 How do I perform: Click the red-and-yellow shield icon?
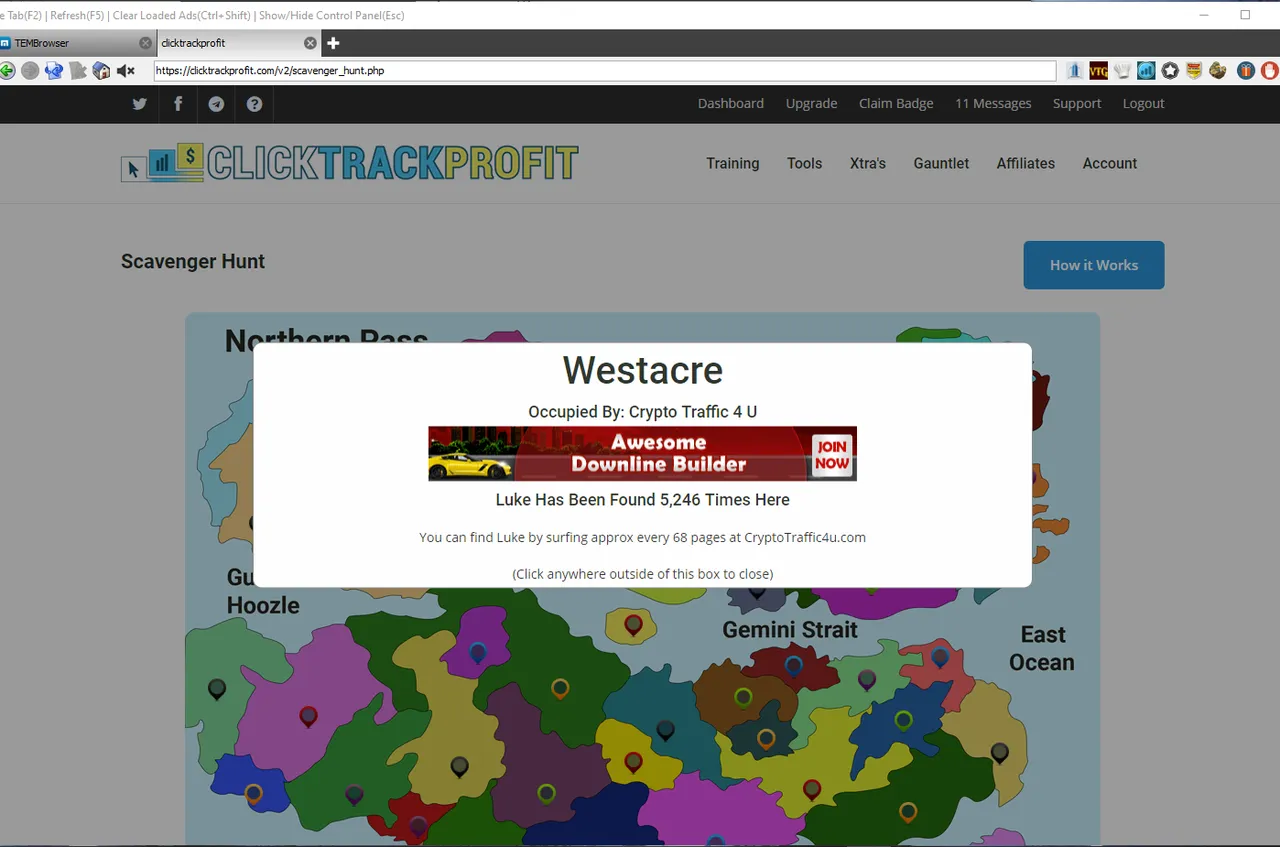tap(1194, 71)
